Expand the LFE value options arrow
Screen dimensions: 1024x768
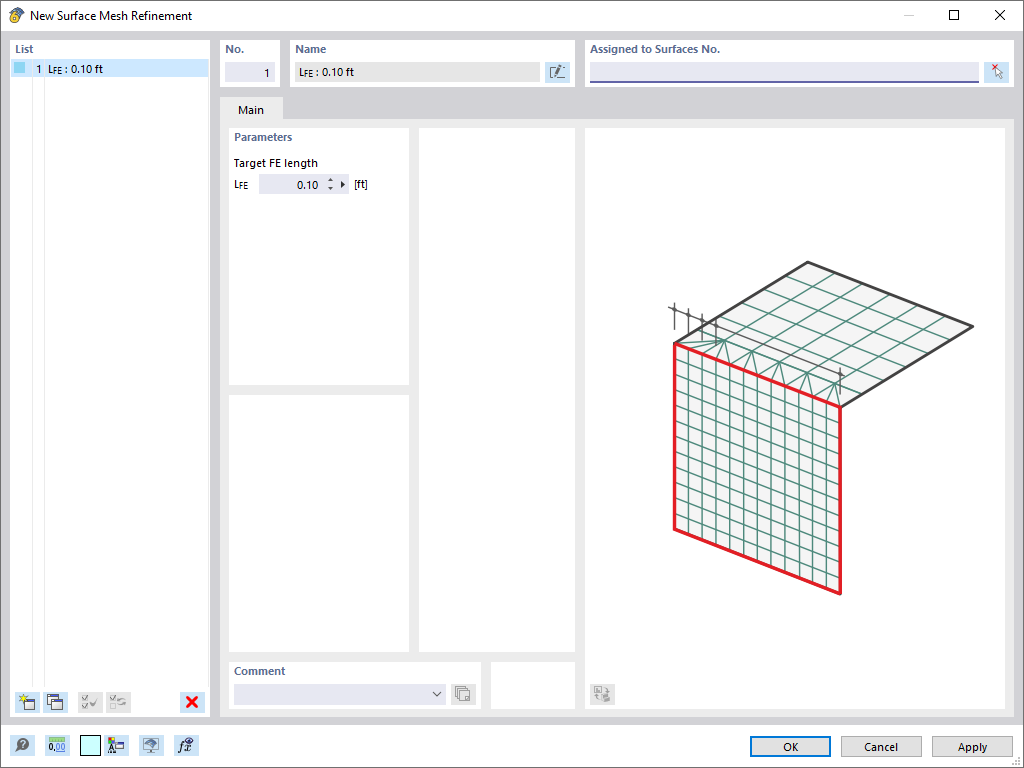(x=342, y=184)
